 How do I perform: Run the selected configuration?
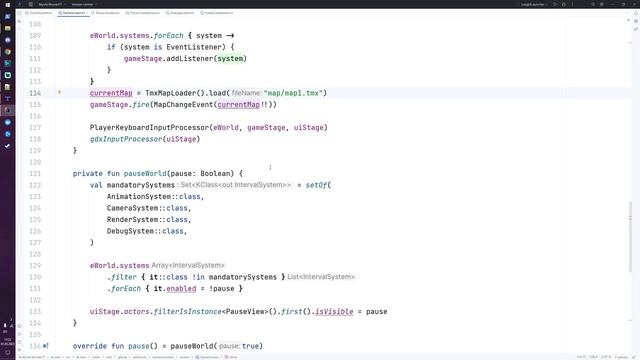tap(555, 4)
